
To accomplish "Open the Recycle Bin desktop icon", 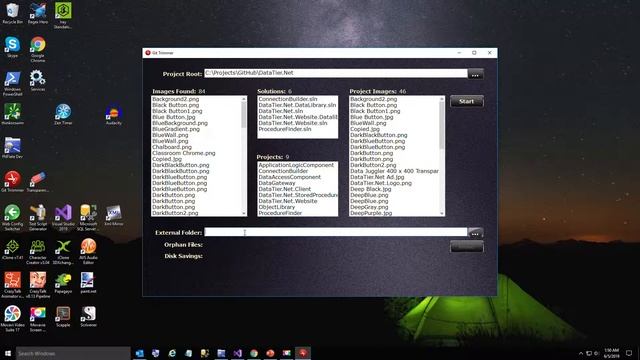I will coord(12,13).
